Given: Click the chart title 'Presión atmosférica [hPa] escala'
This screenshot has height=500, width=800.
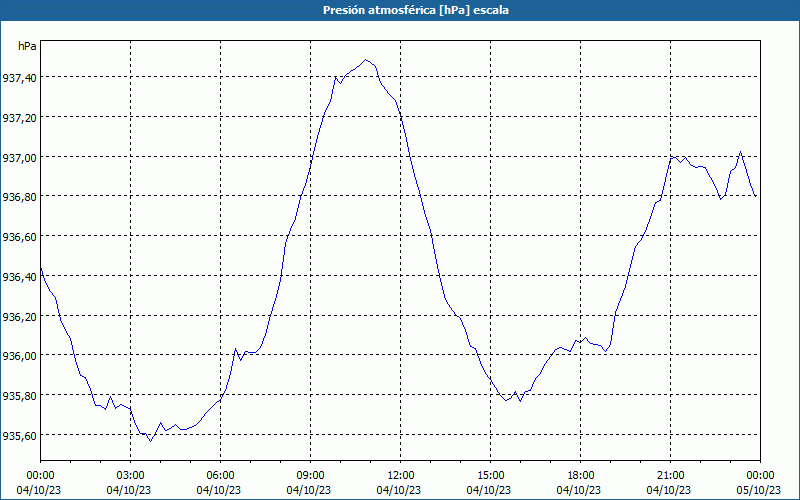Looking at the screenshot, I should click(416, 10).
